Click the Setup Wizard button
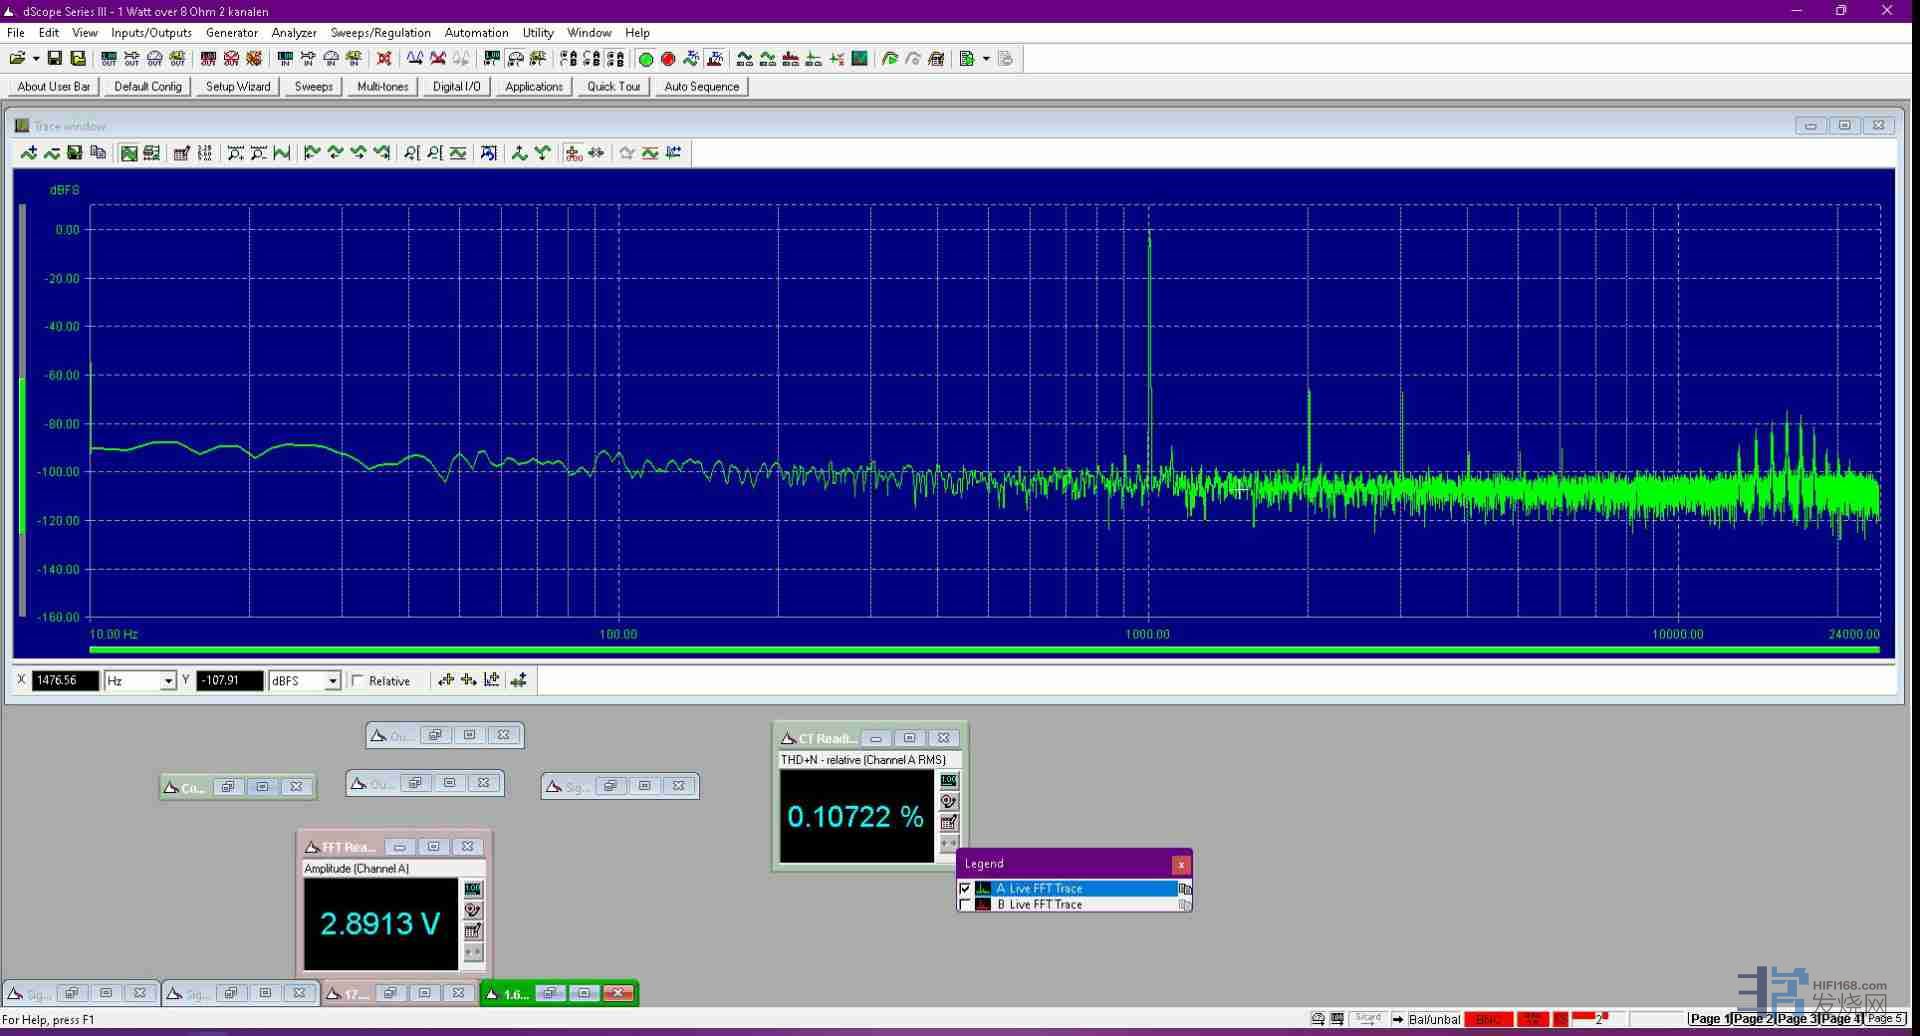The width and height of the screenshot is (1920, 1036). pyautogui.click(x=238, y=87)
